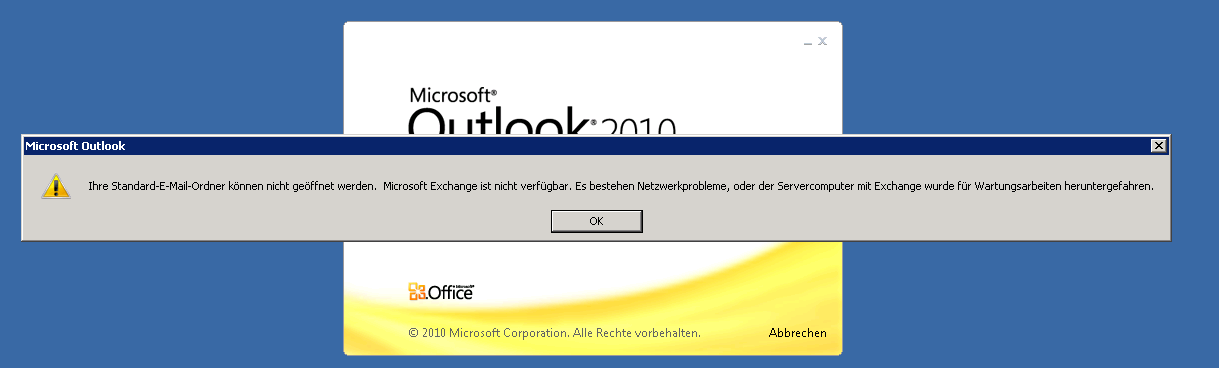This screenshot has height=368, width=1219.
Task: Click the Microsoft wordmark above Outlook
Action: click(x=452, y=96)
